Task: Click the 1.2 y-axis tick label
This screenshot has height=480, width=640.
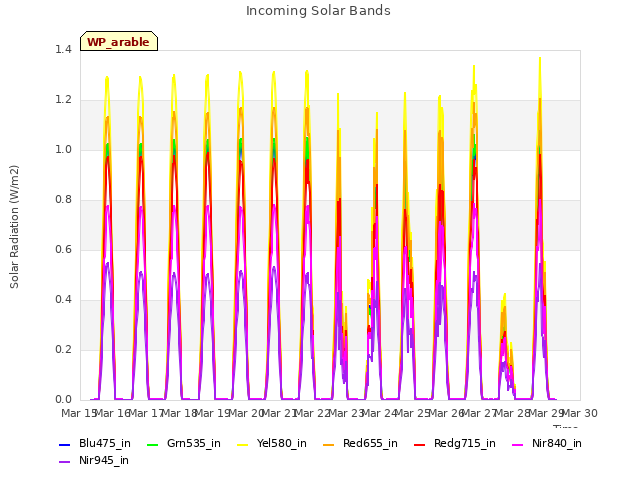Action: coord(63,100)
